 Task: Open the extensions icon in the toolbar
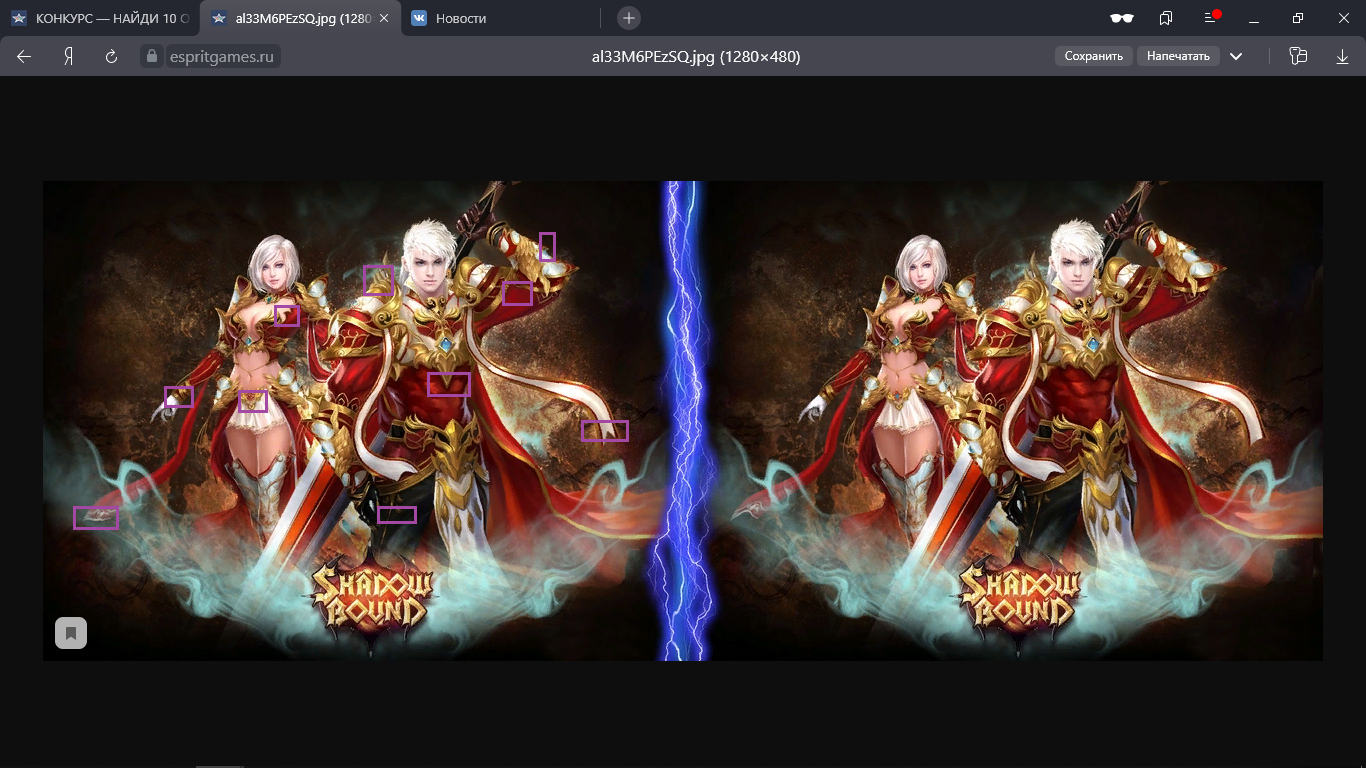1298,56
